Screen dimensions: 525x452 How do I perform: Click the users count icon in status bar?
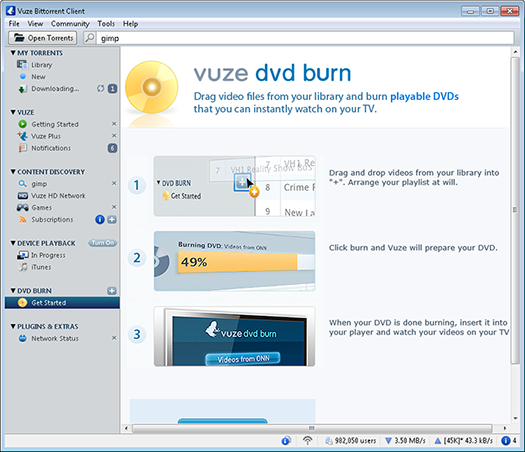point(329,441)
